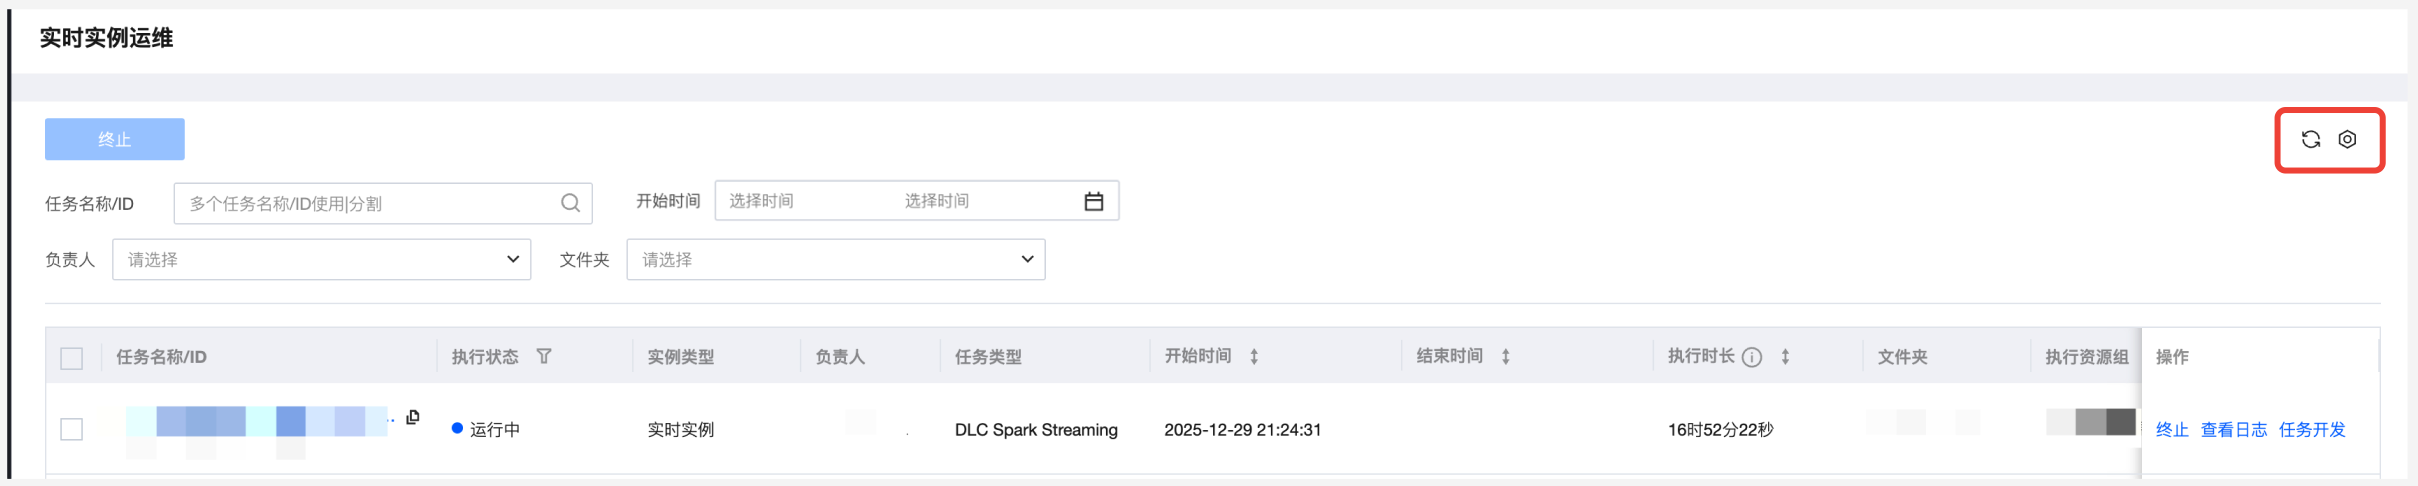Viewport: 2418px width, 486px height.
Task: Sort by 执行时长 column arrows
Action: point(1785,356)
